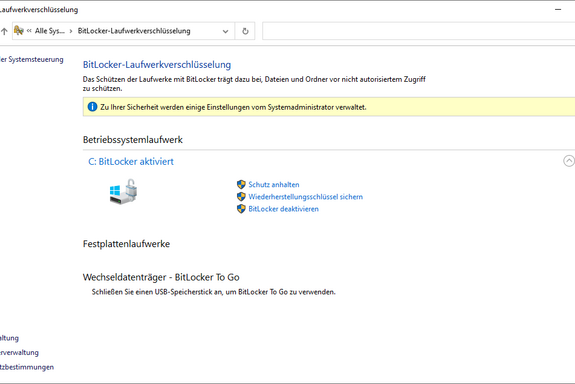Click the blue 'BitLocker-Laufwerkverschlüsselung' page title
The height and width of the screenshot is (384, 575).
(x=157, y=65)
